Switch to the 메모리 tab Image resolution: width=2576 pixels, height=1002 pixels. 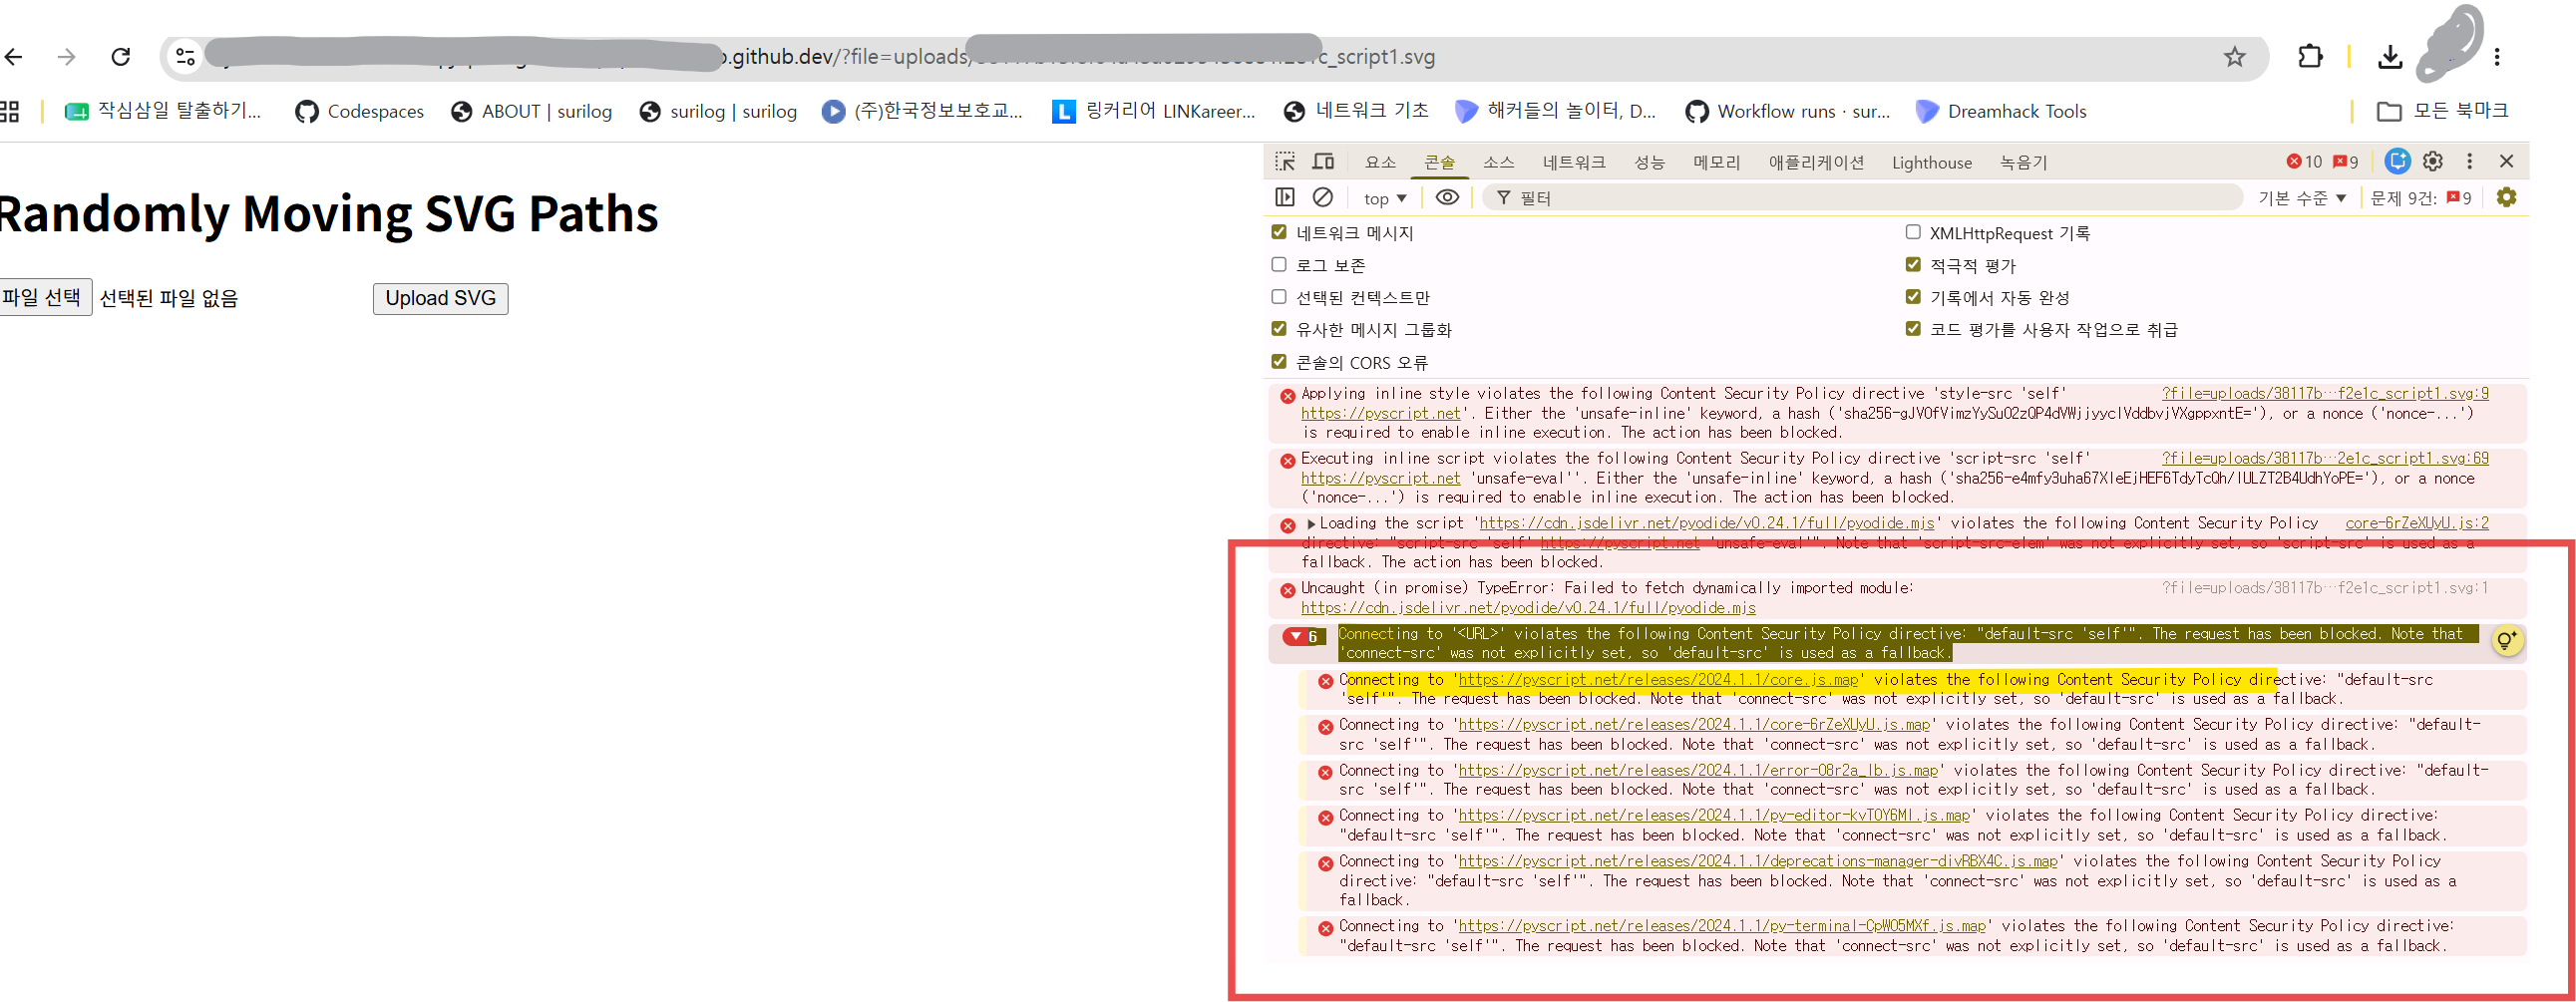[x=1717, y=162]
